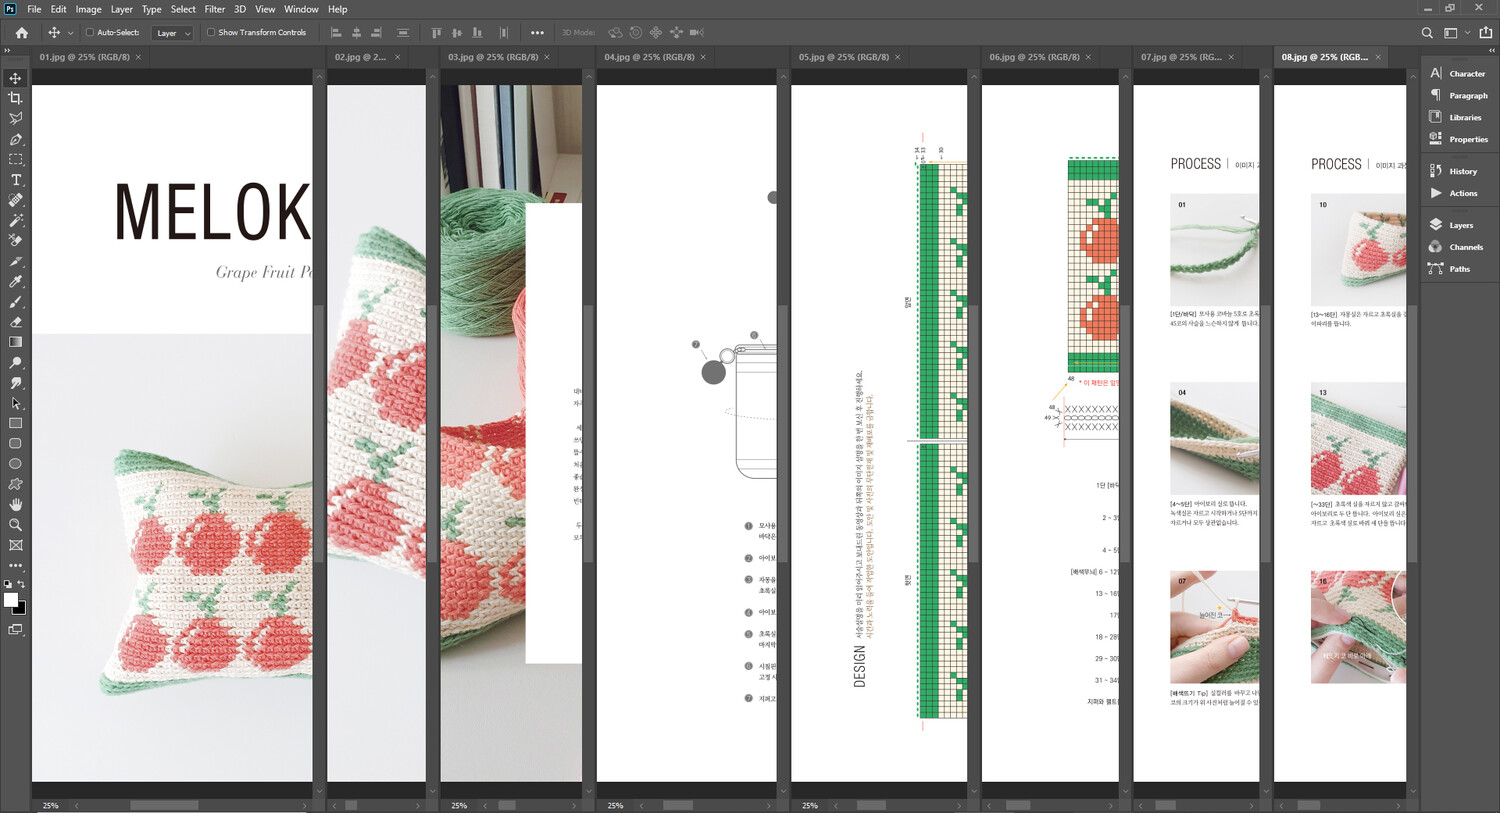
Task: Toggle Show Transform Controls checkbox
Action: (211, 33)
